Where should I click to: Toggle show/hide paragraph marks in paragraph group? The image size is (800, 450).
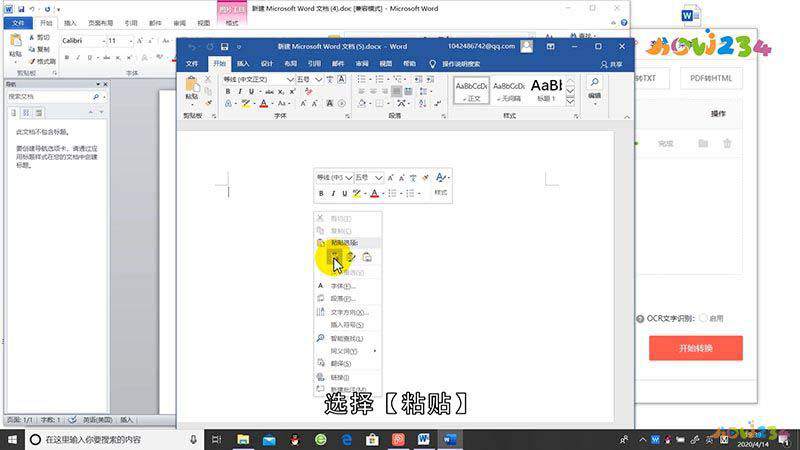pyautogui.click(x=437, y=104)
